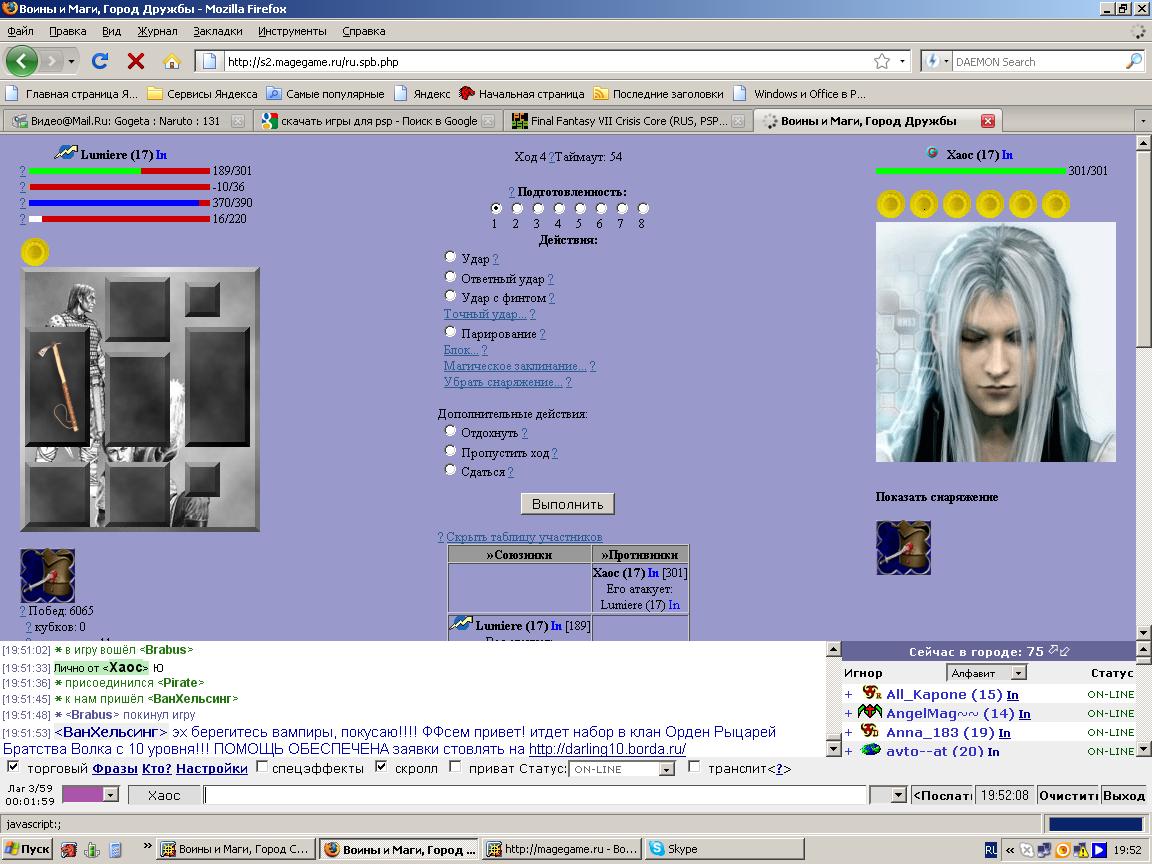Select readiness level 3 radio button
This screenshot has width=1152, height=864.
(538, 209)
